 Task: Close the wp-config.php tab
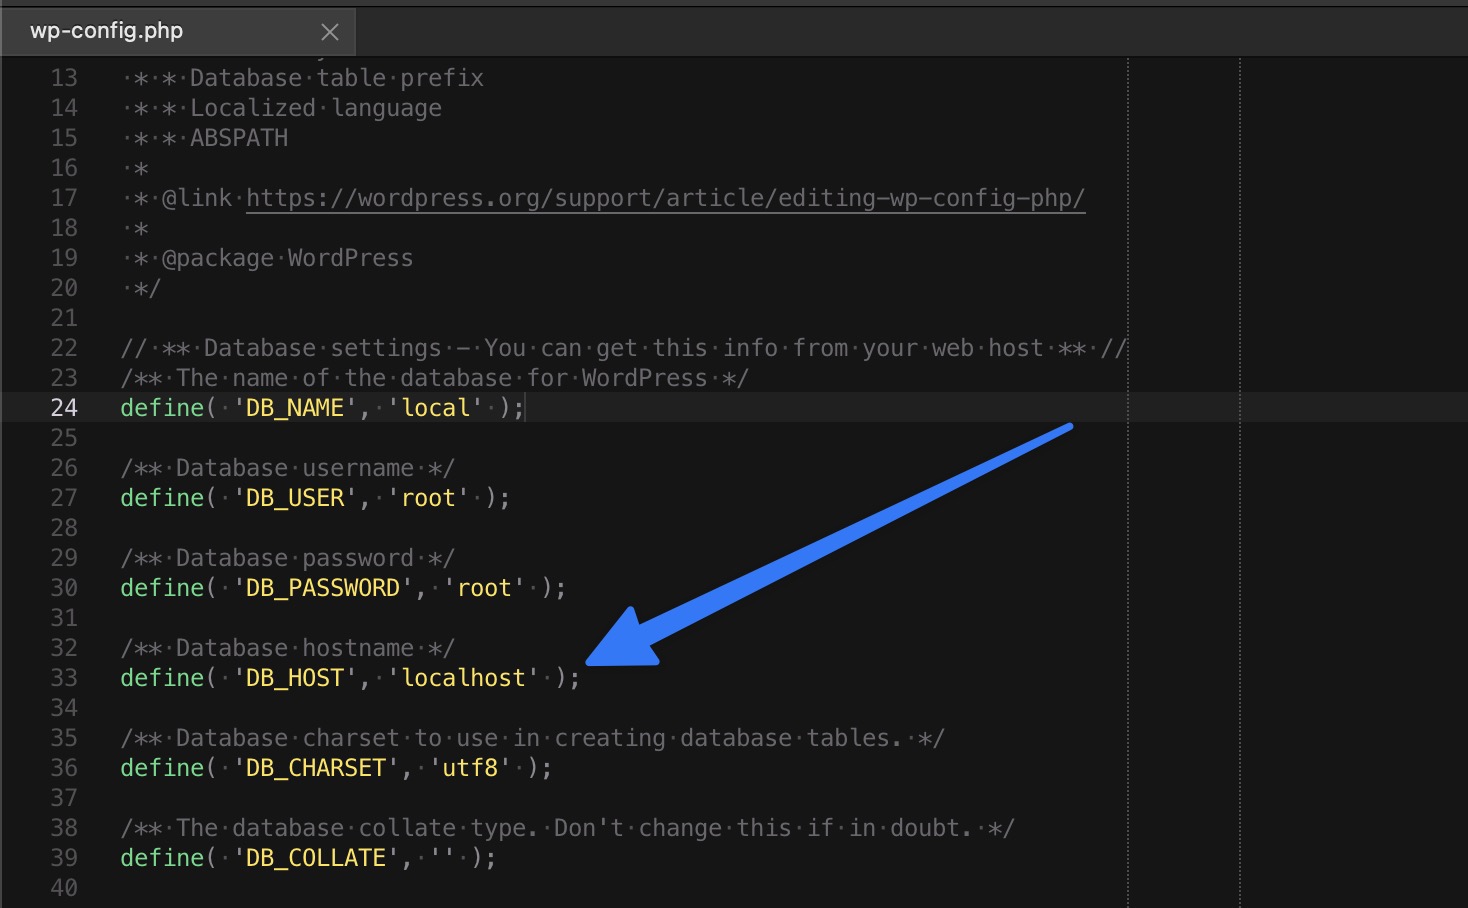pyautogui.click(x=329, y=32)
